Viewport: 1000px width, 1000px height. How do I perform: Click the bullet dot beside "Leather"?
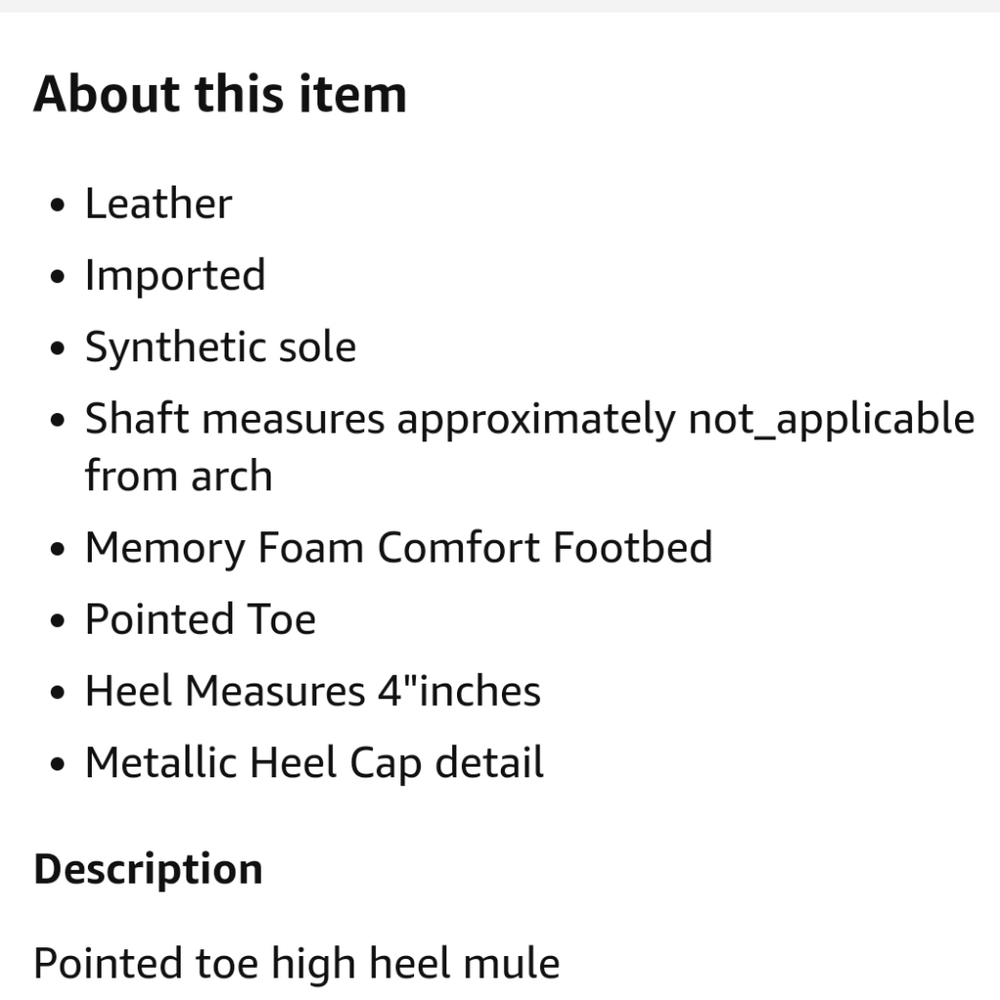tap(59, 207)
